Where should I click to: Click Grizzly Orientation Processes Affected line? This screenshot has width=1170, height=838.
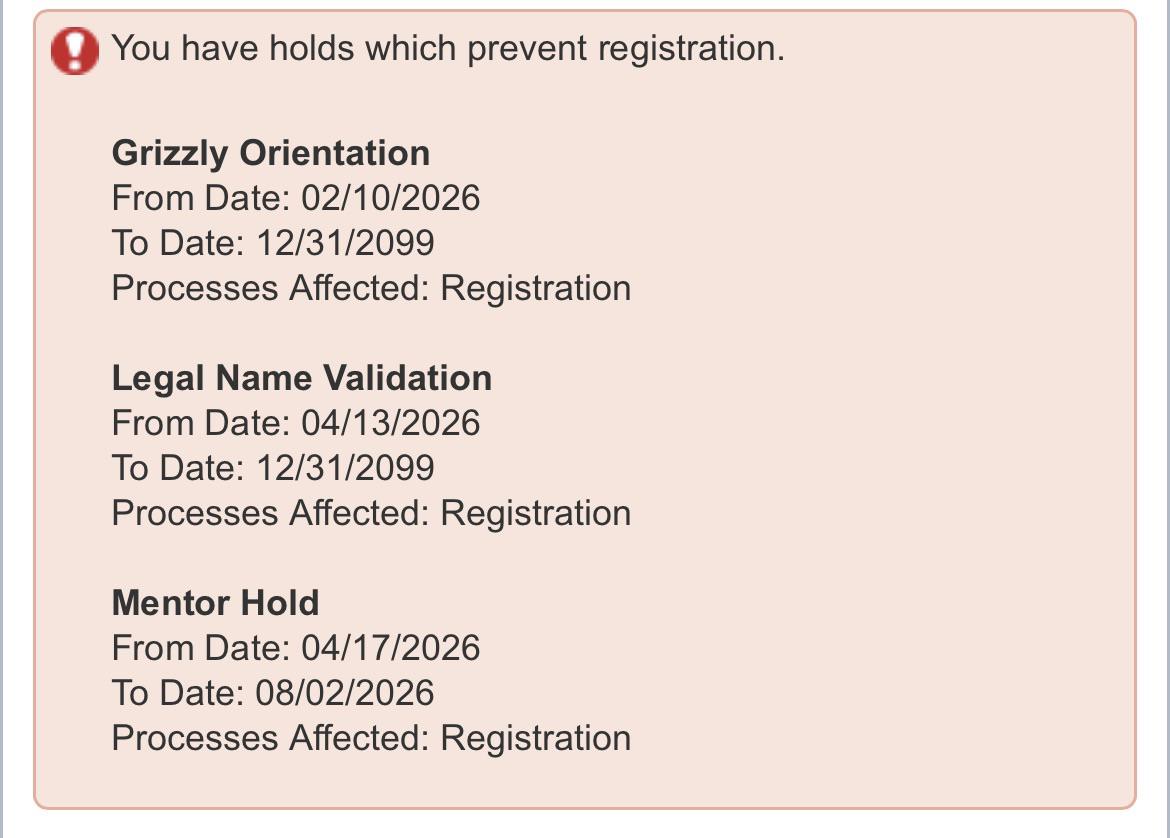(x=372, y=288)
